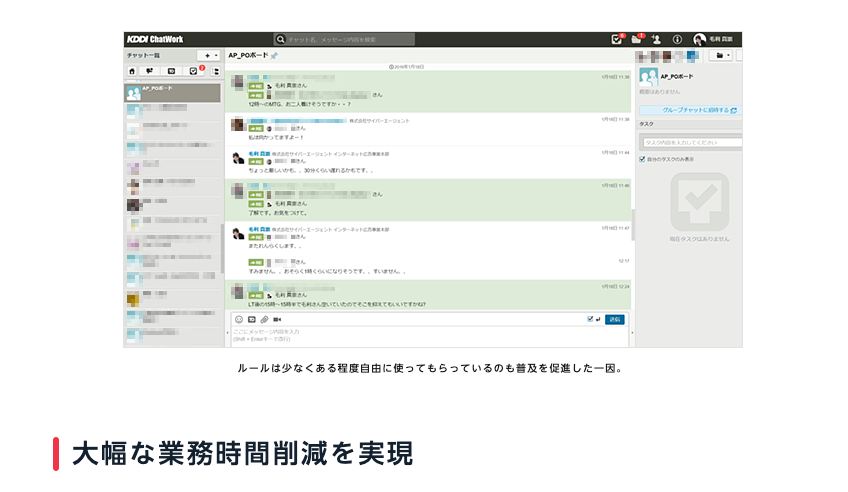
Task: Open the chat list category settings icon
Action: 216,71
